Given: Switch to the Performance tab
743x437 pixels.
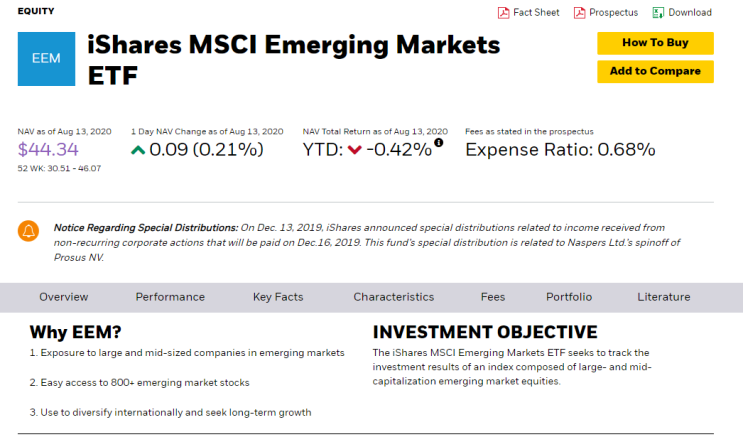Looking at the screenshot, I should click(x=170, y=297).
